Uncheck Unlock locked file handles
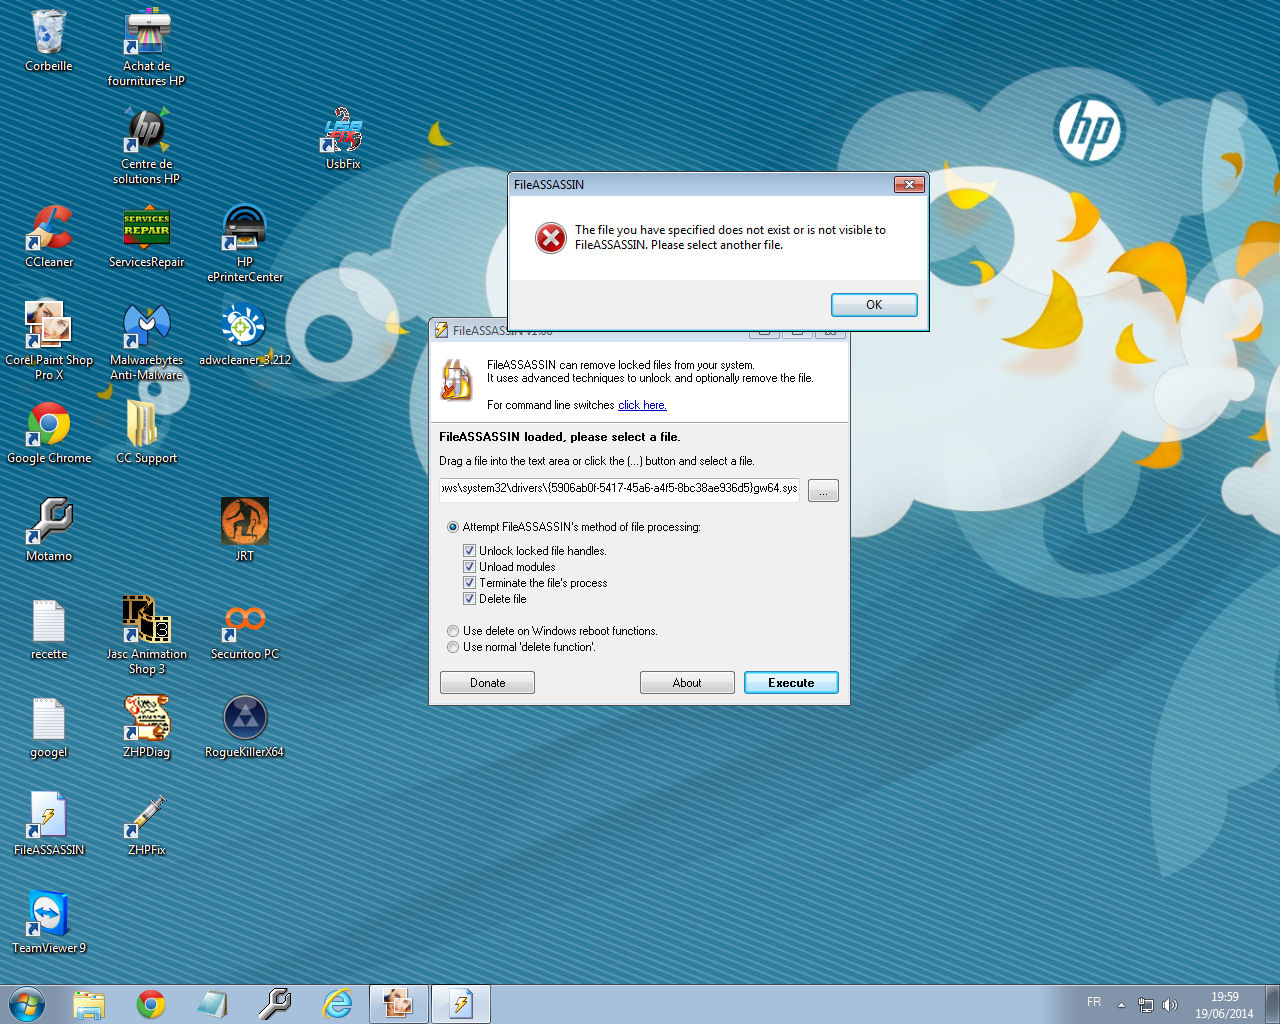The width and height of the screenshot is (1280, 1024). click(x=469, y=551)
